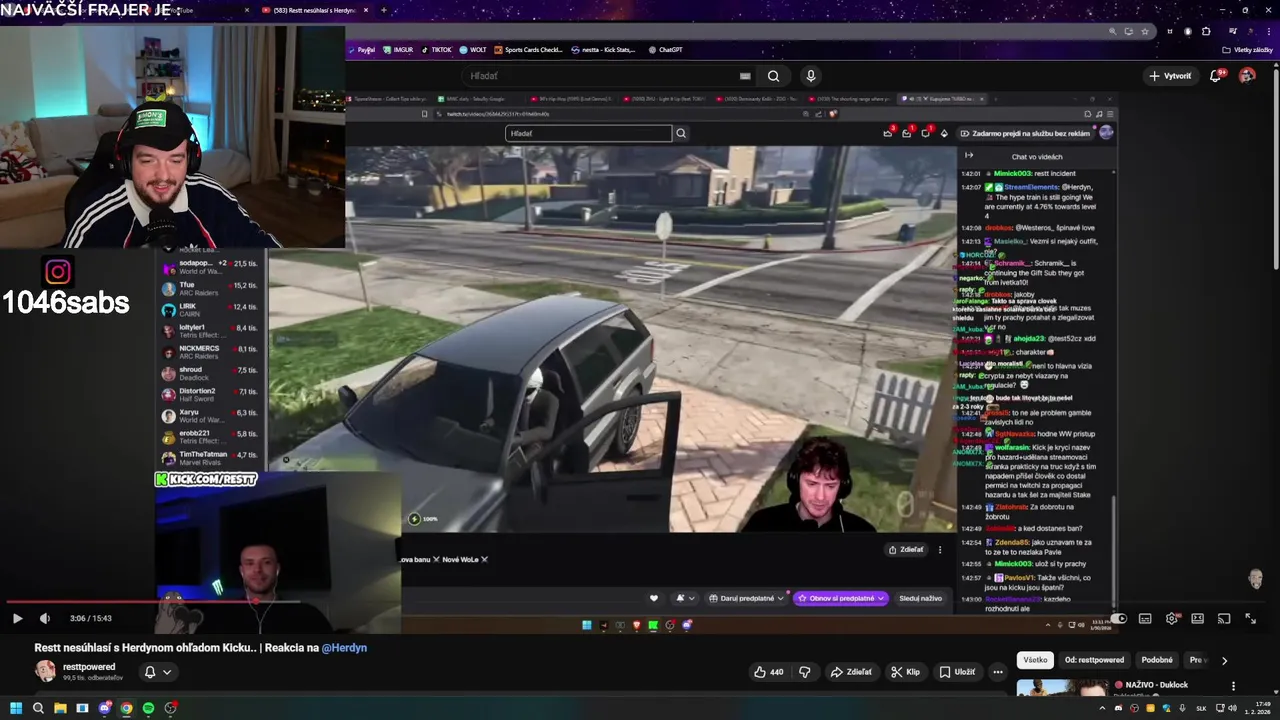The image size is (1280, 720).
Task: Go fullscreen in the video player
Action: tap(1250, 618)
